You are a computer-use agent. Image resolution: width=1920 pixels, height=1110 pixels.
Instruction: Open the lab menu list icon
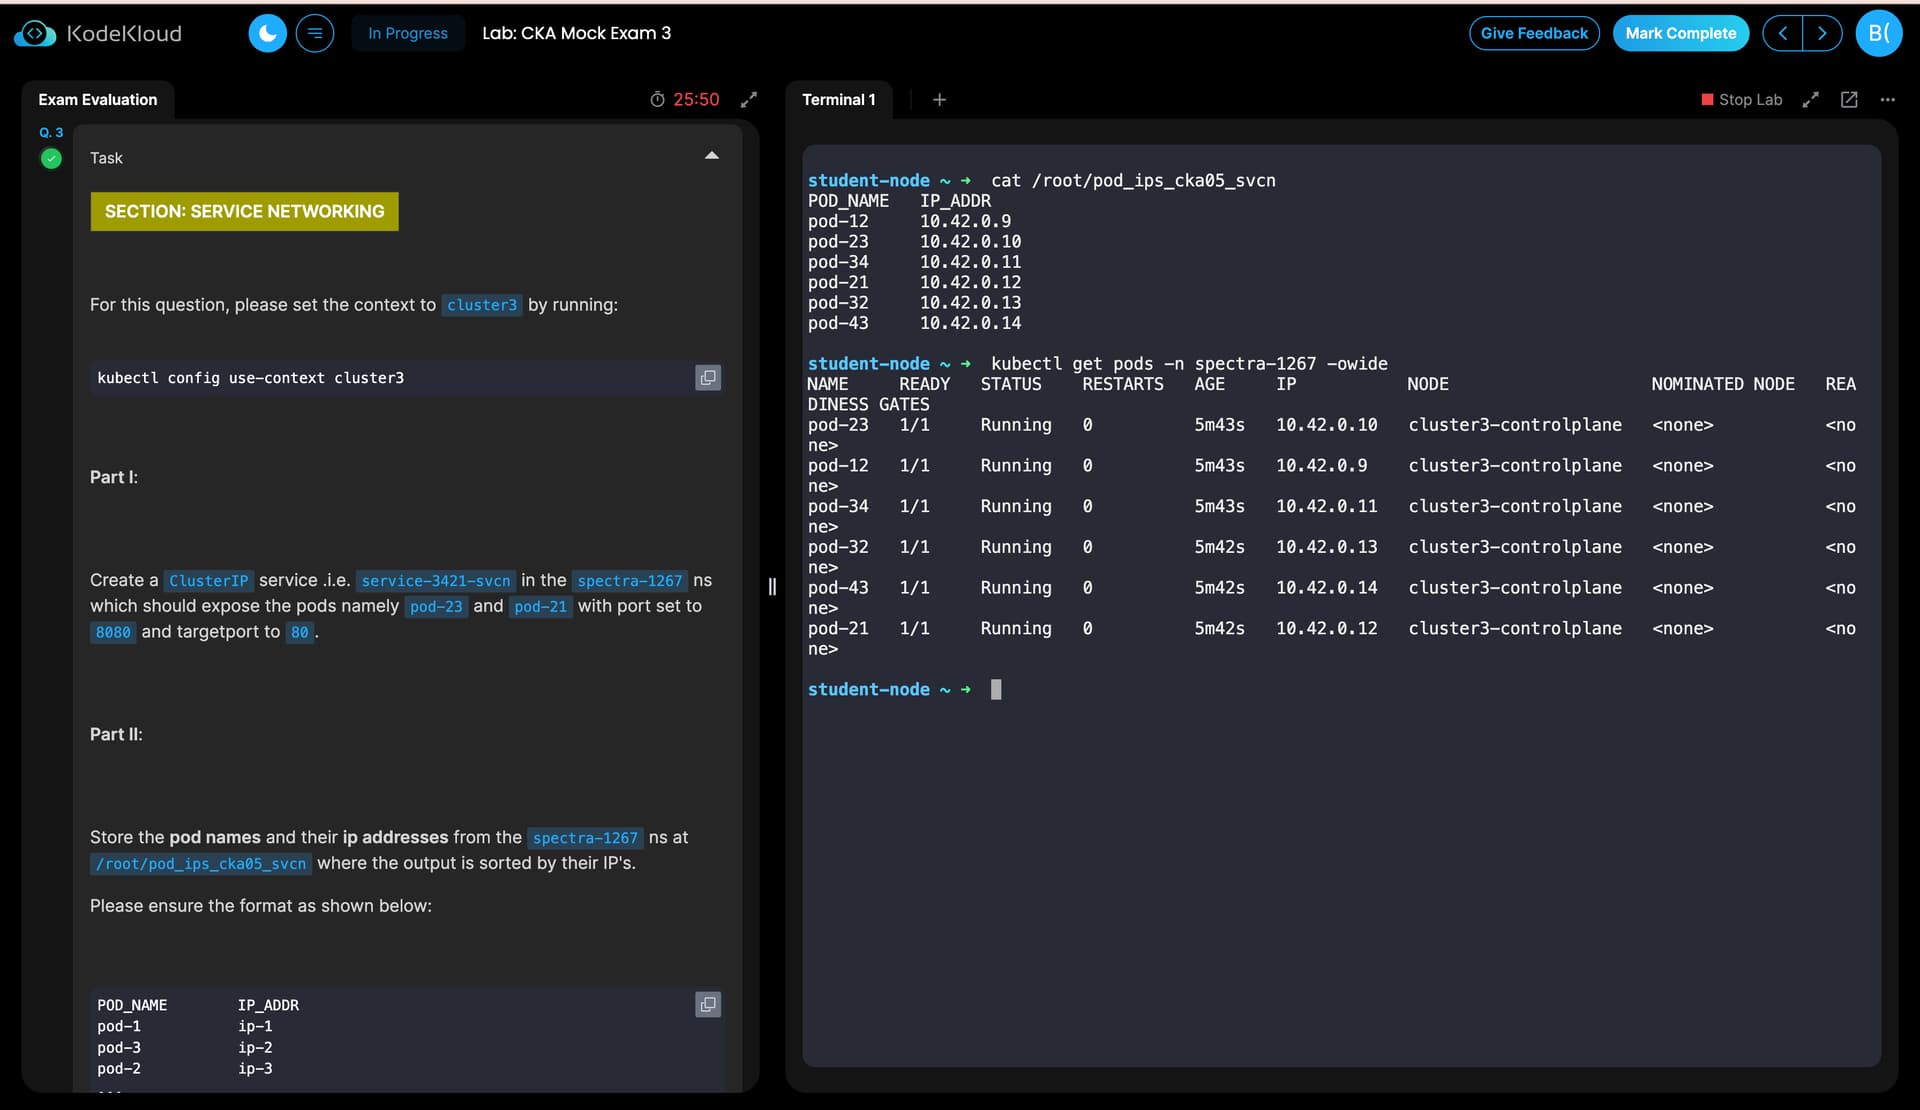(315, 34)
